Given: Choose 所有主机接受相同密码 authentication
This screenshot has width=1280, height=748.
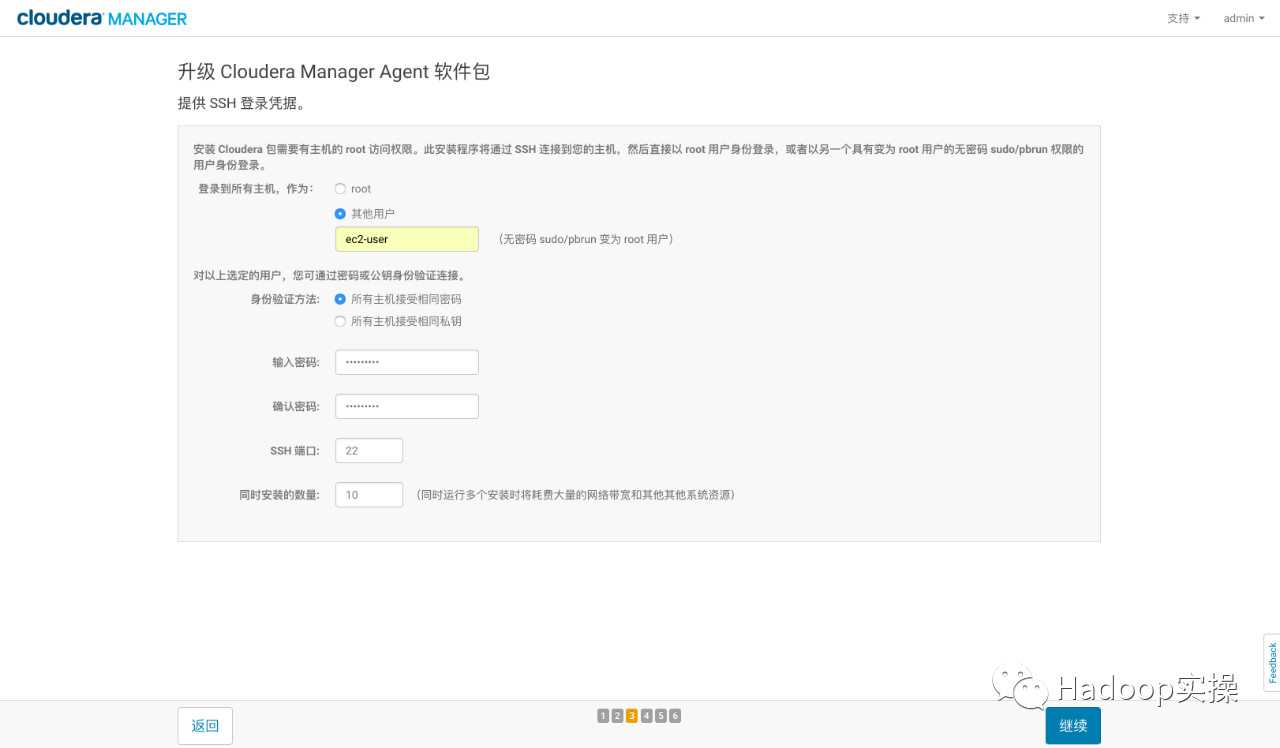Looking at the screenshot, I should coord(340,299).
